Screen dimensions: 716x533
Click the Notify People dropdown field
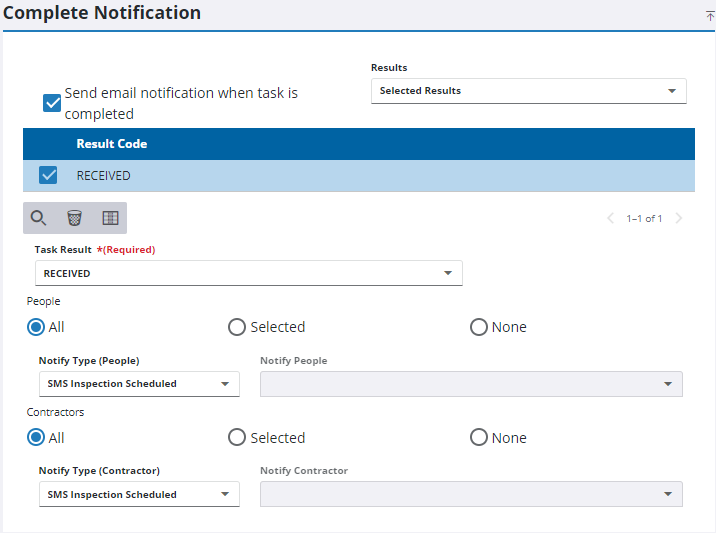coord(470,384)
